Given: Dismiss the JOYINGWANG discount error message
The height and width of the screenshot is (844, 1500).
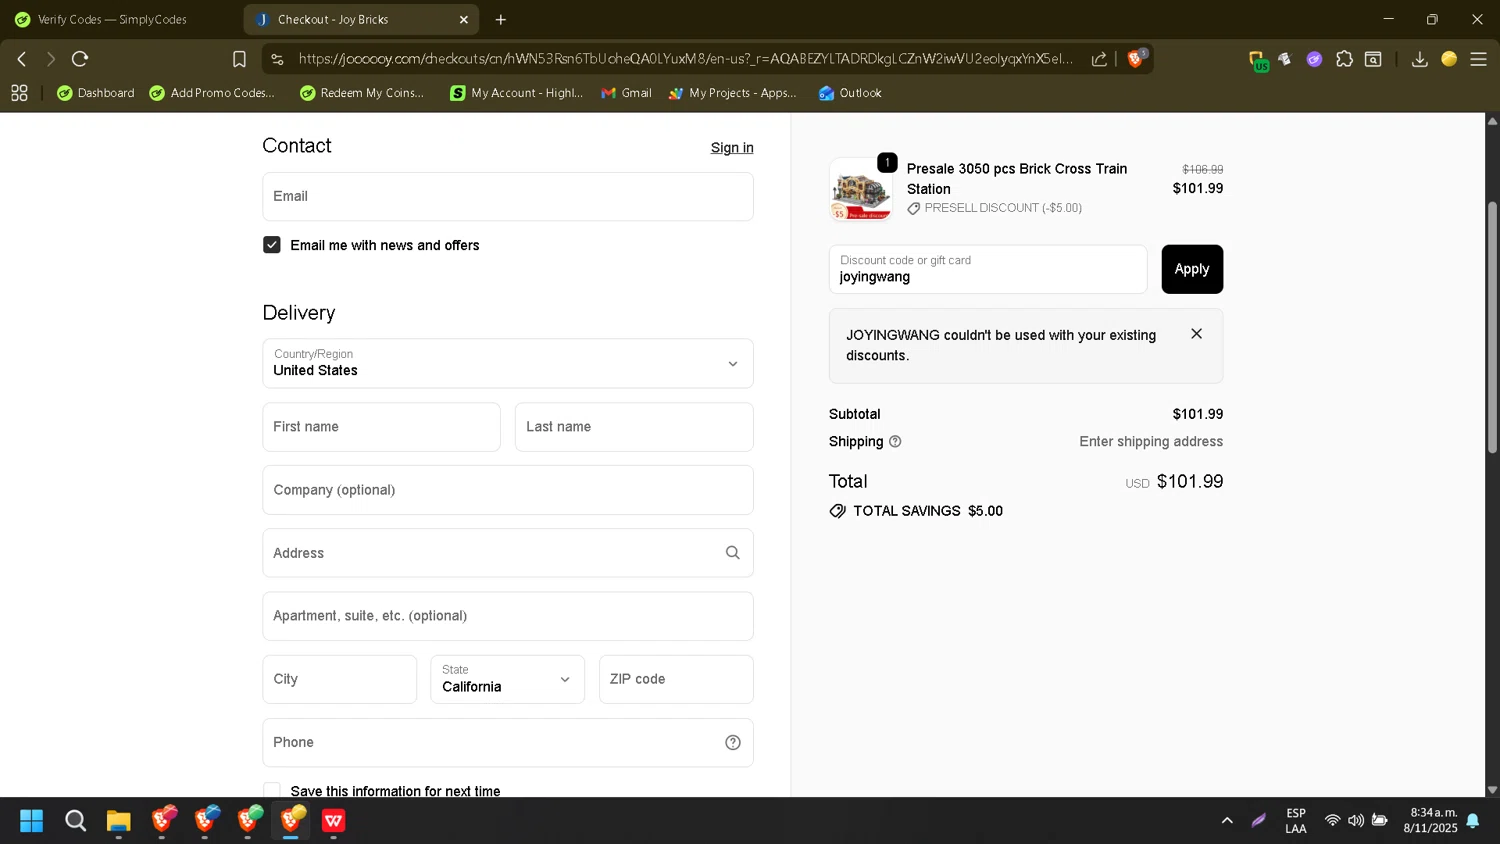Looking at the screenshot, I should [1196, 334].
